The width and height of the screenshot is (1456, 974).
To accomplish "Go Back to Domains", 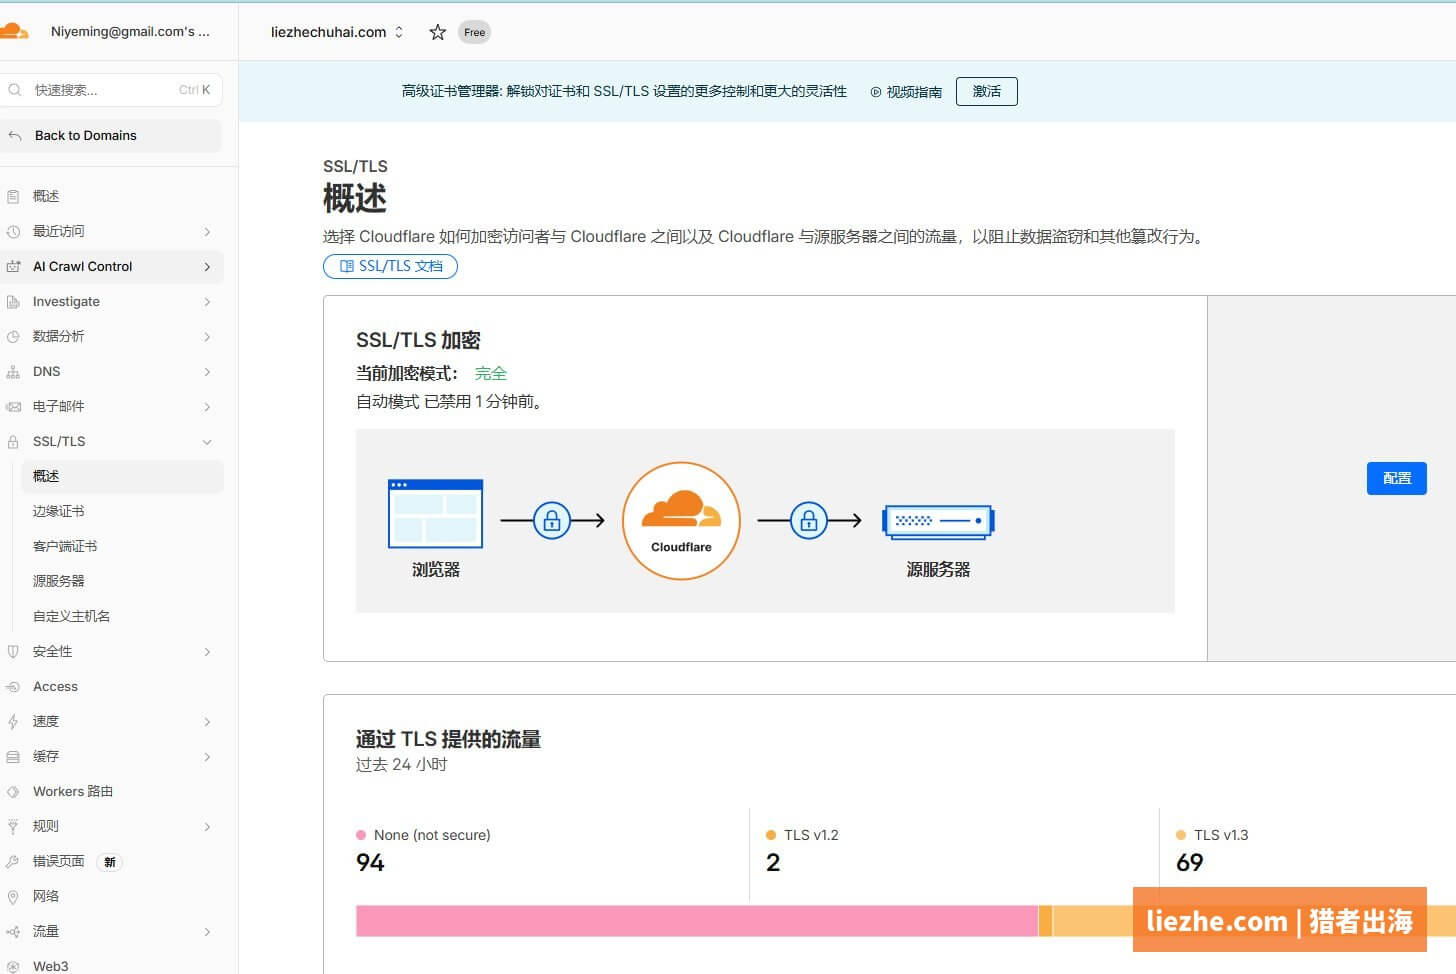I will pos(111,136).
